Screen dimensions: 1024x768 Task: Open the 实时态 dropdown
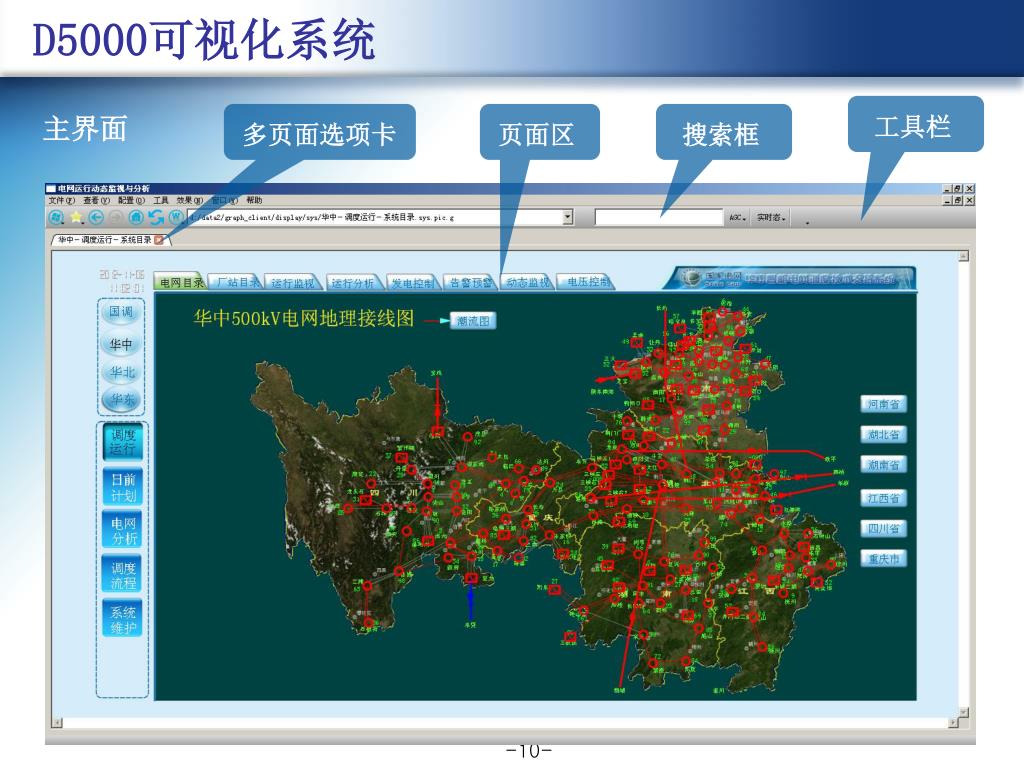click(771, 217)
